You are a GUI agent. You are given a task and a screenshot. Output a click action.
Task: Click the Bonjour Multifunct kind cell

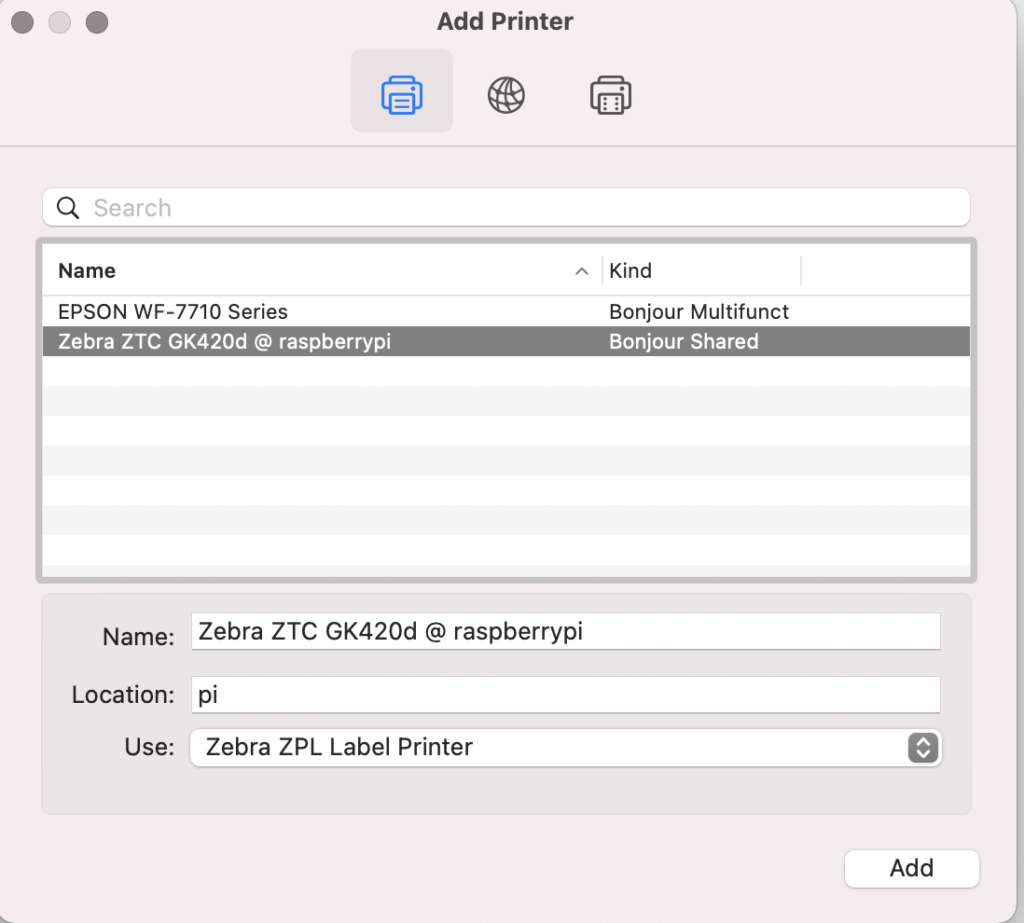click(x=699, y=312)
